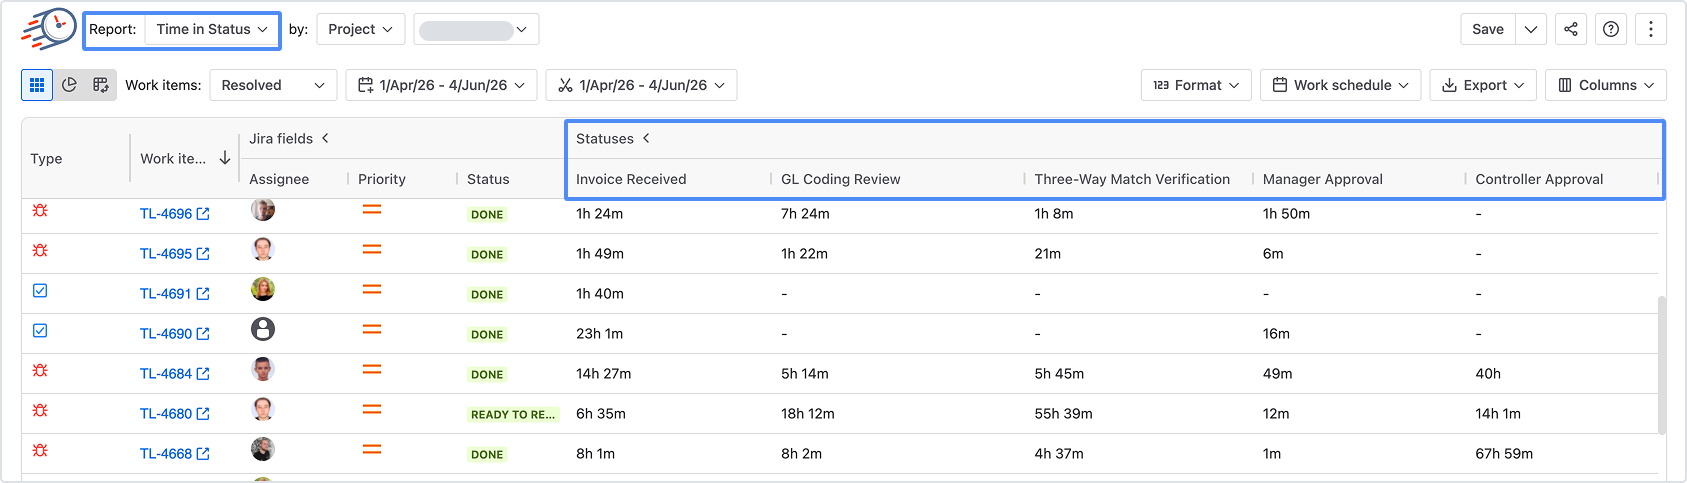The image size is (1687, 483).
Task: Open the more options kebab menu
Action: pos(1651,29)
